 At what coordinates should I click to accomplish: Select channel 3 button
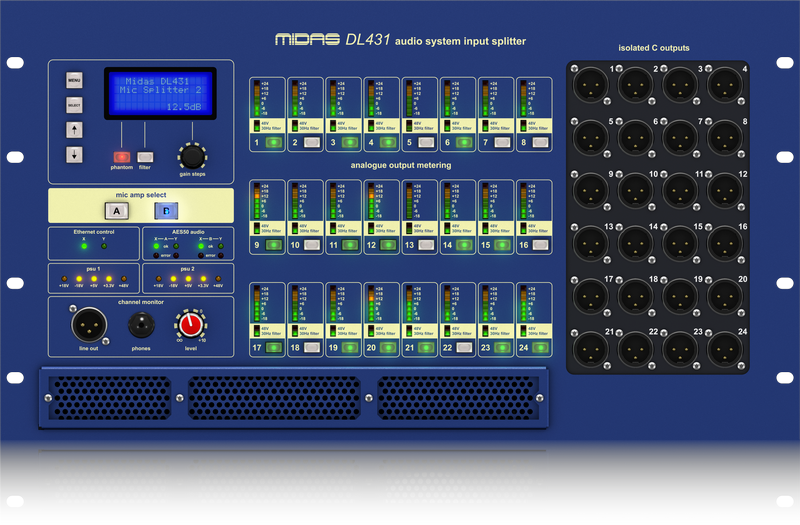tap(350, 142)
